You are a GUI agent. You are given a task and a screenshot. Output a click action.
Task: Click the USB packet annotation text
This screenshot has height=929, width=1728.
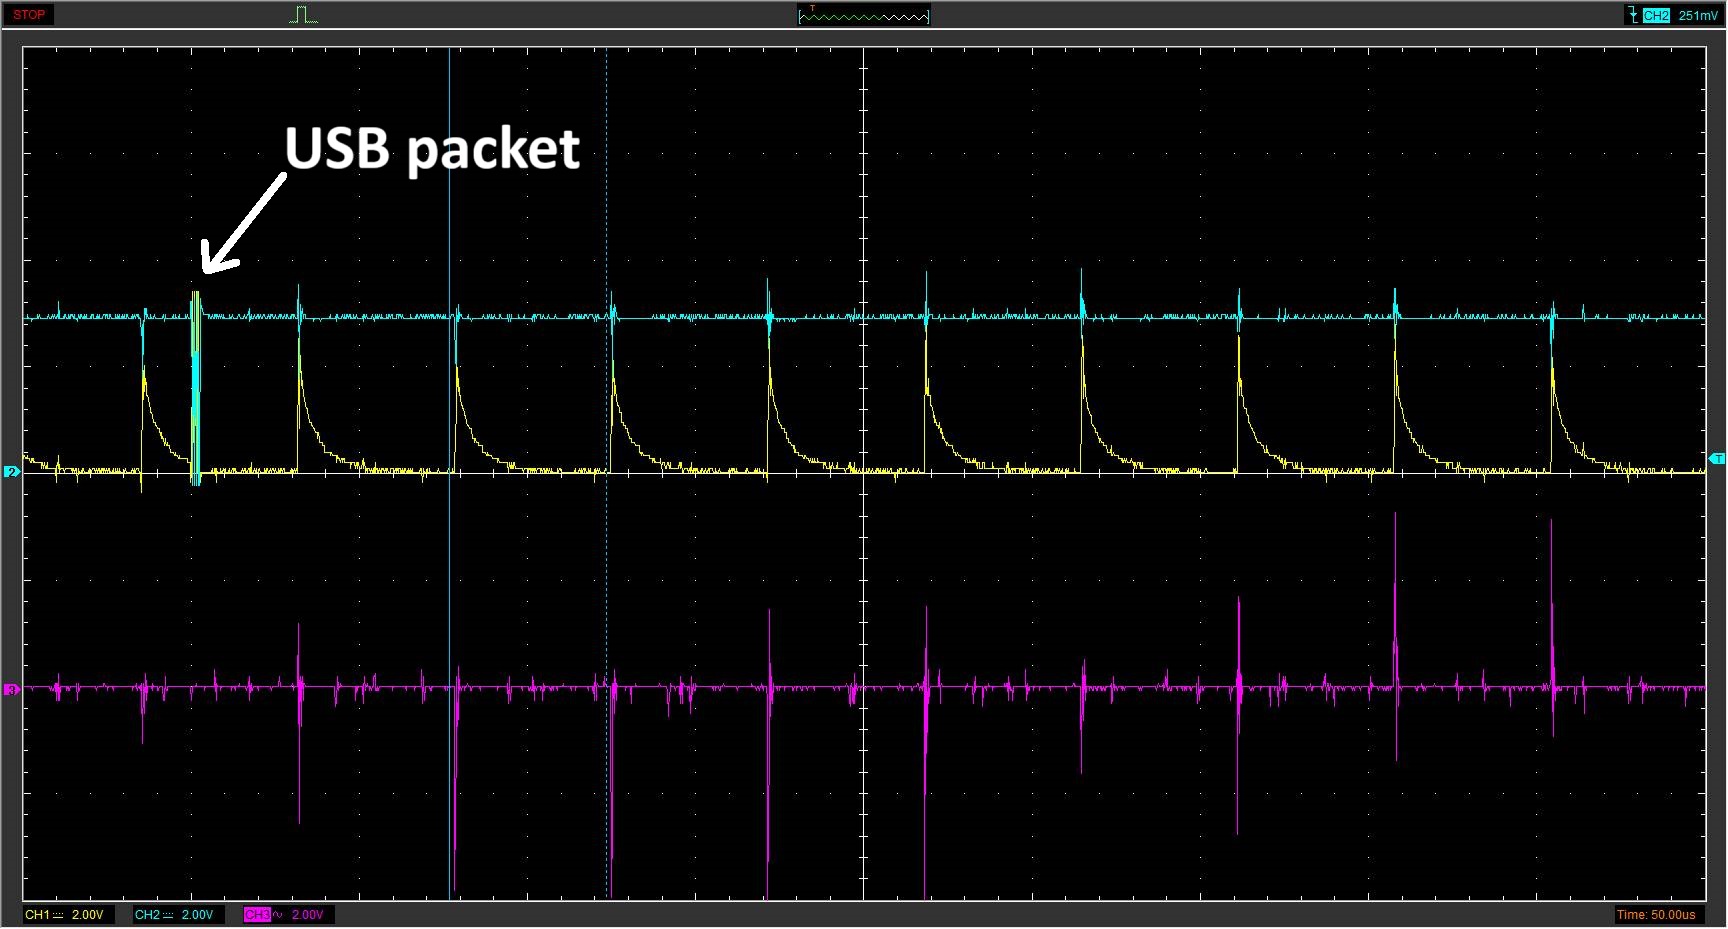tap(432, 148)
